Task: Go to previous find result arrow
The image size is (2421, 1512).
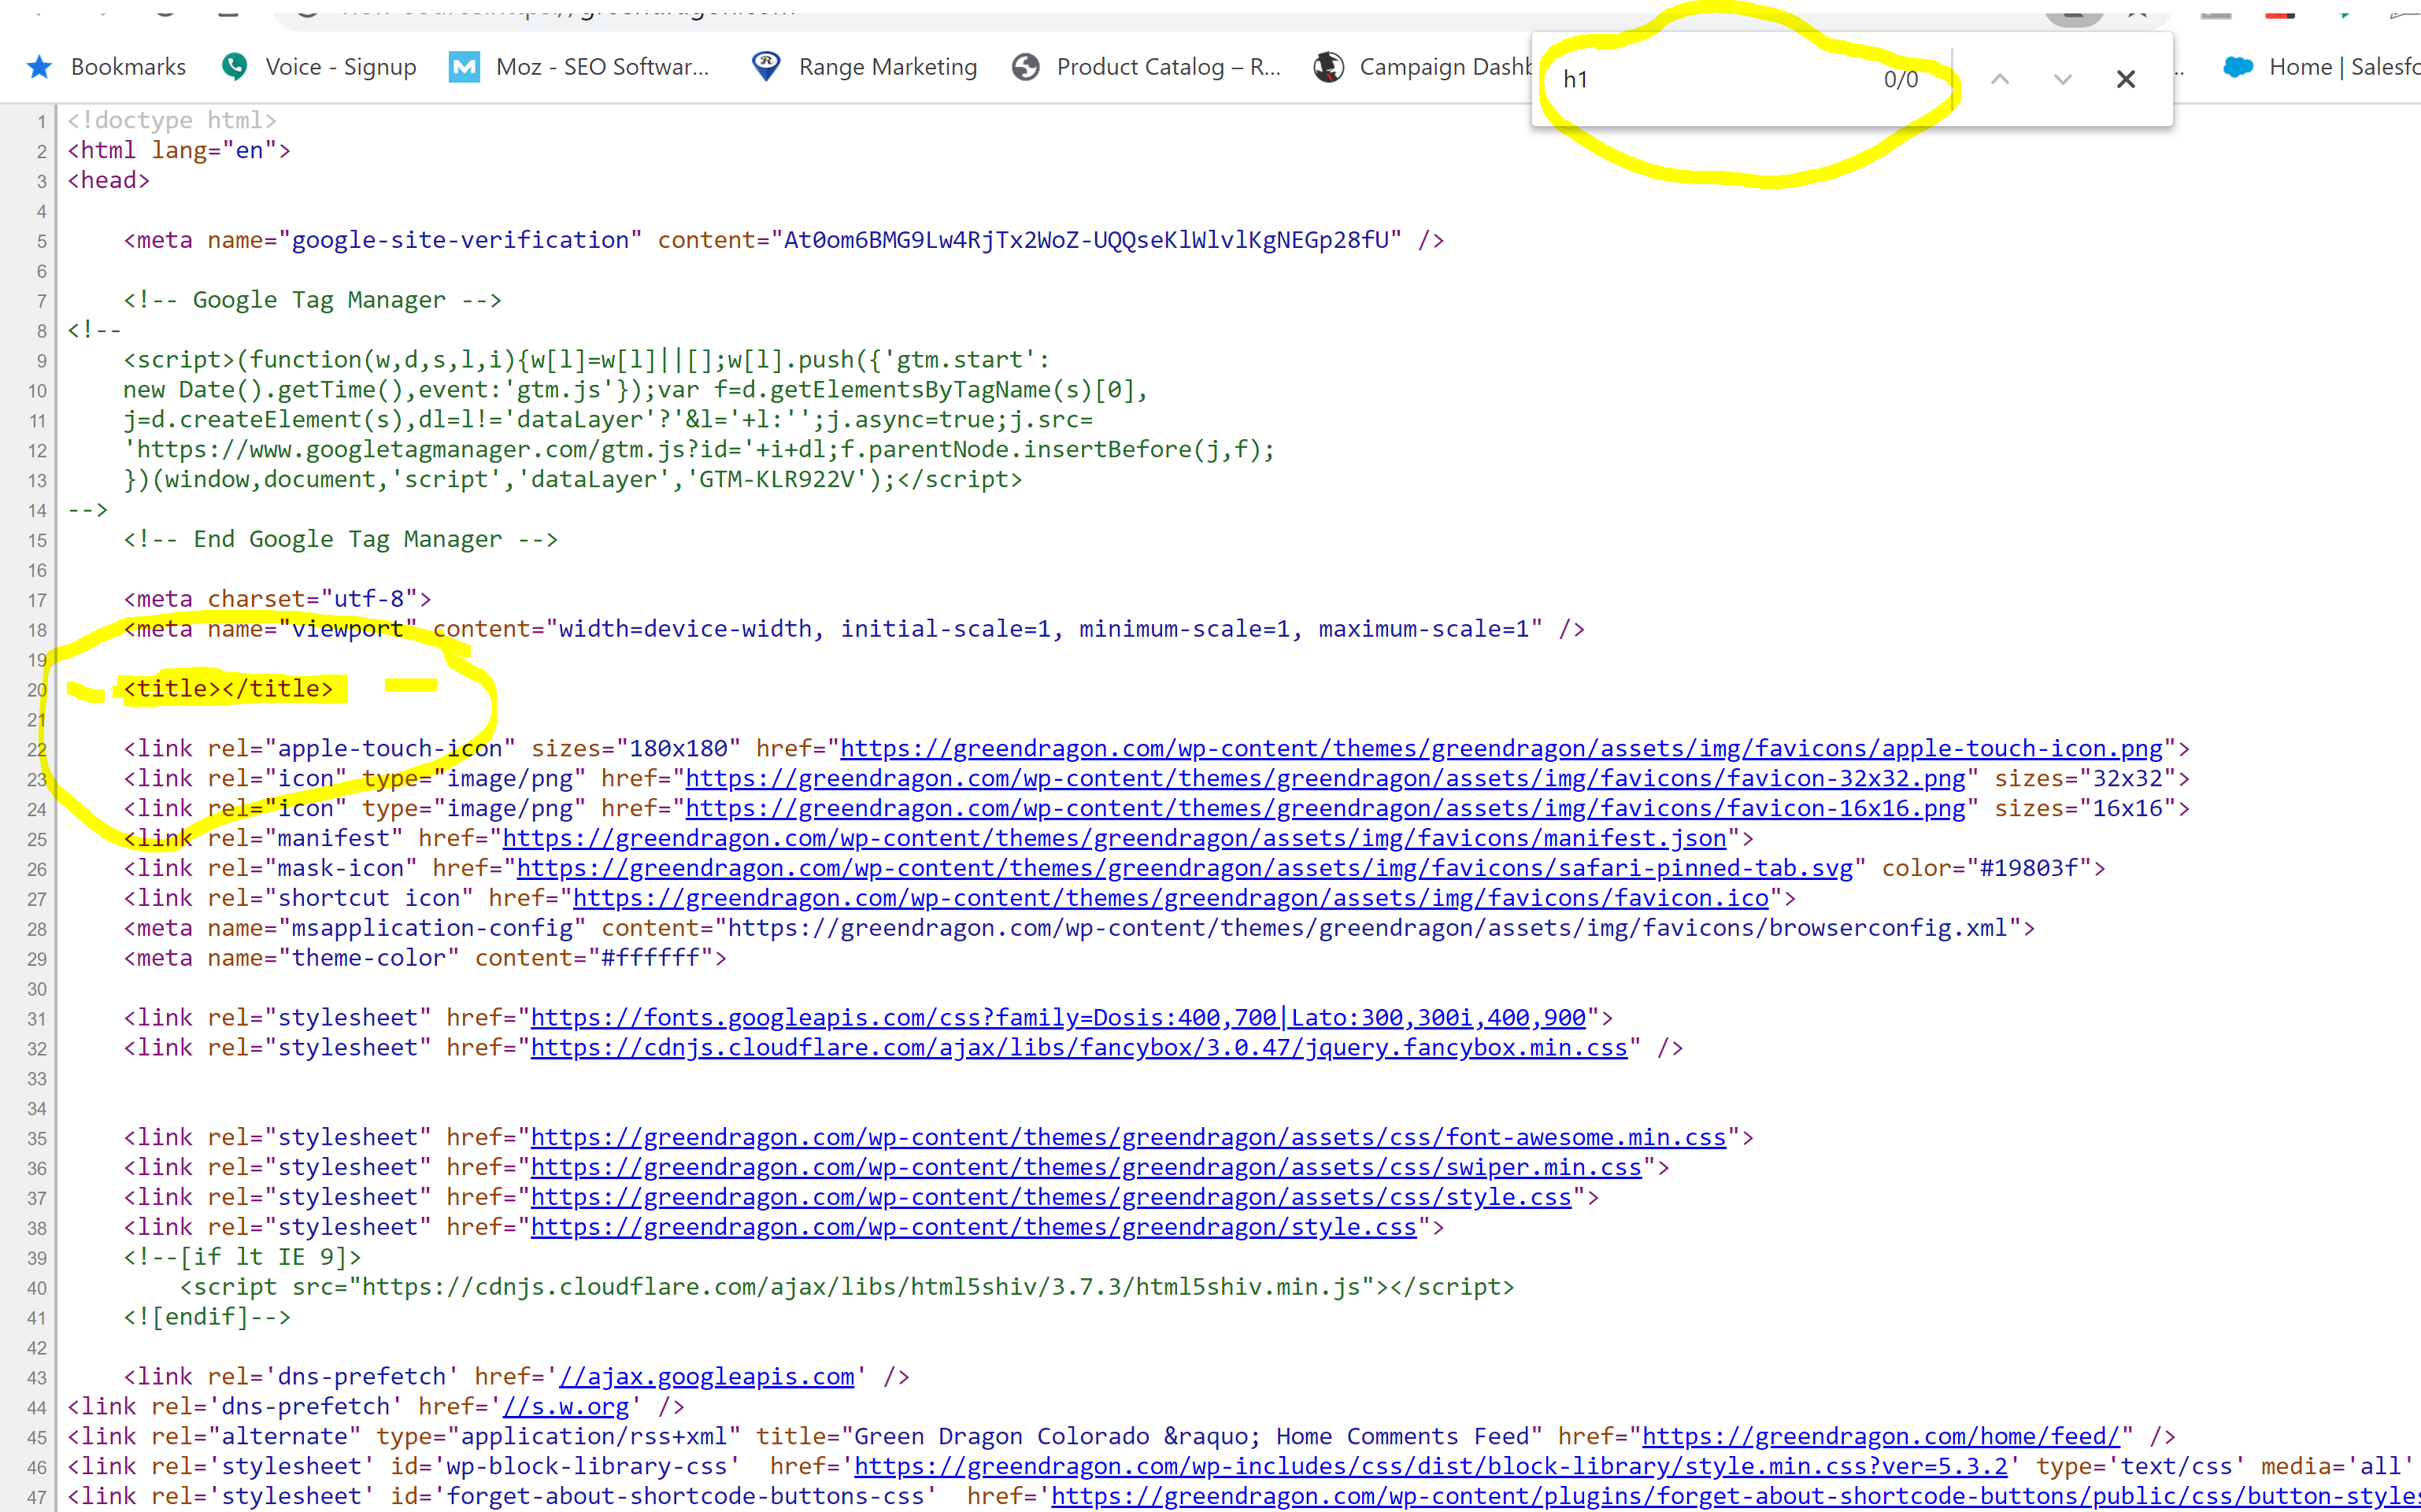Action: coord(2000,79)
